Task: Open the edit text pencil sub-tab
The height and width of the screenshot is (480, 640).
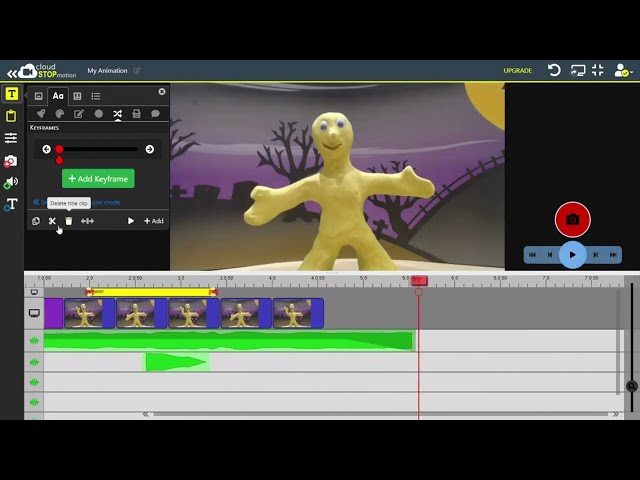Action: [x=79, y=113]
